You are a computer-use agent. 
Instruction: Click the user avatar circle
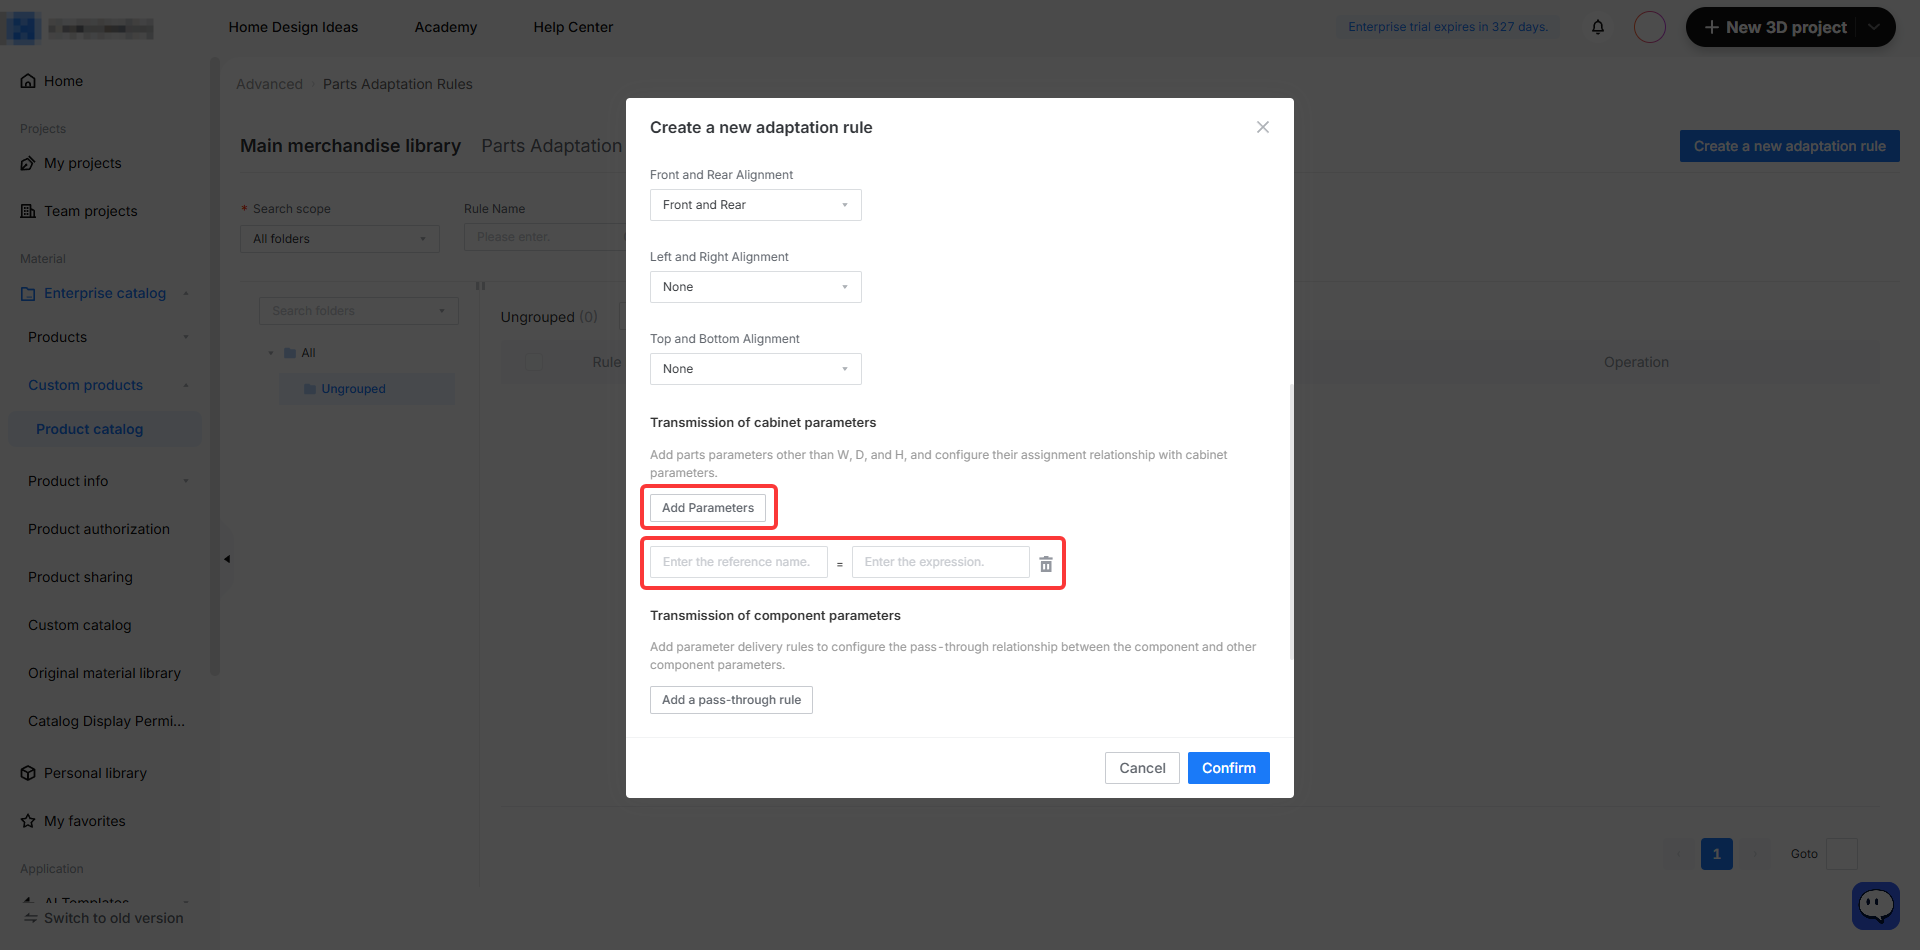click(1650, 27)
